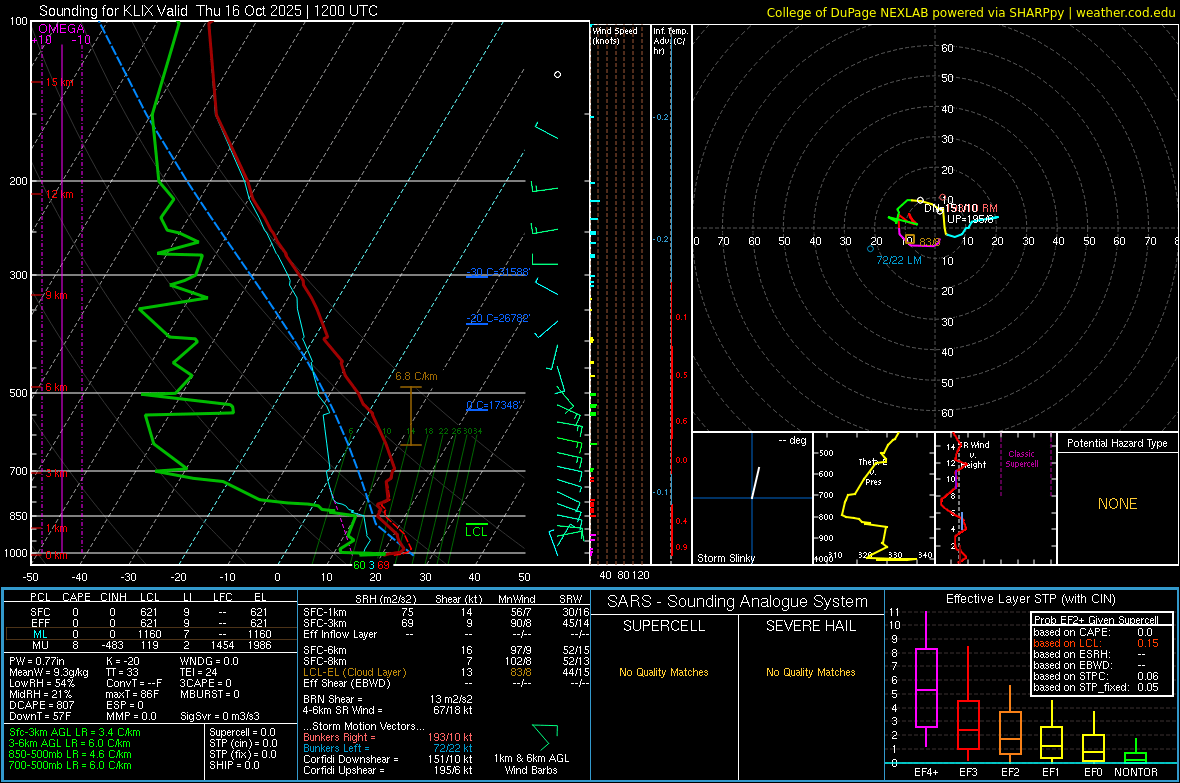Select the '15 km' height marker
The width and height of the screenshot is (1180, 783).
click(59, 82)
